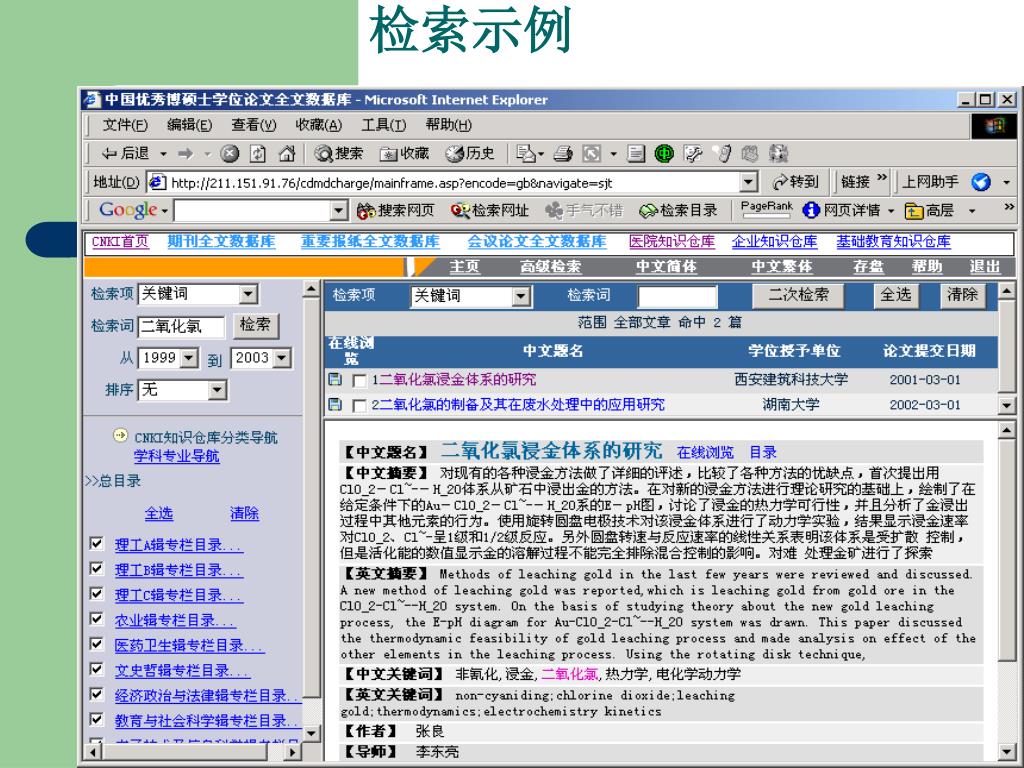Click the Google 检索目录 button
The width and height of the screenshot is (1024, 768).
pos(678,210)
